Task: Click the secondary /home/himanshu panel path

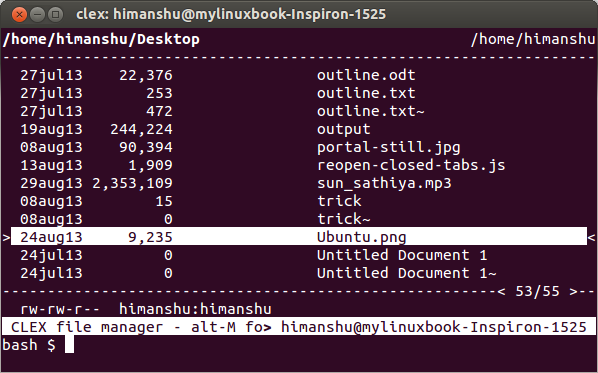Action: point(533,39)
